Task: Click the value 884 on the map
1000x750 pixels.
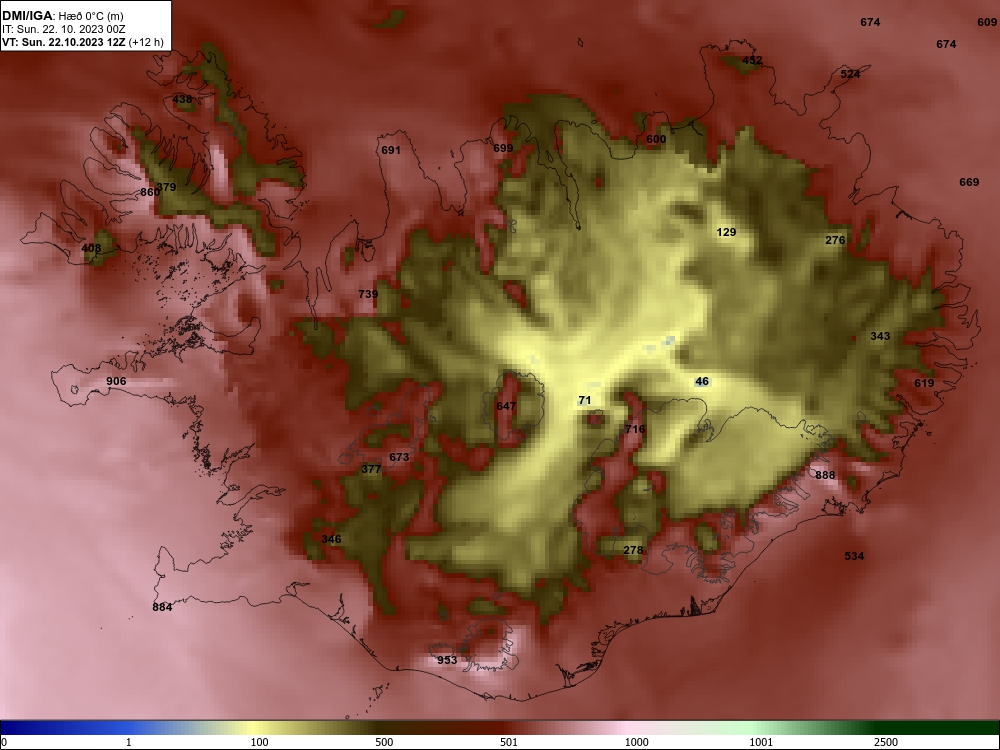Action: (x=162, y=607)
